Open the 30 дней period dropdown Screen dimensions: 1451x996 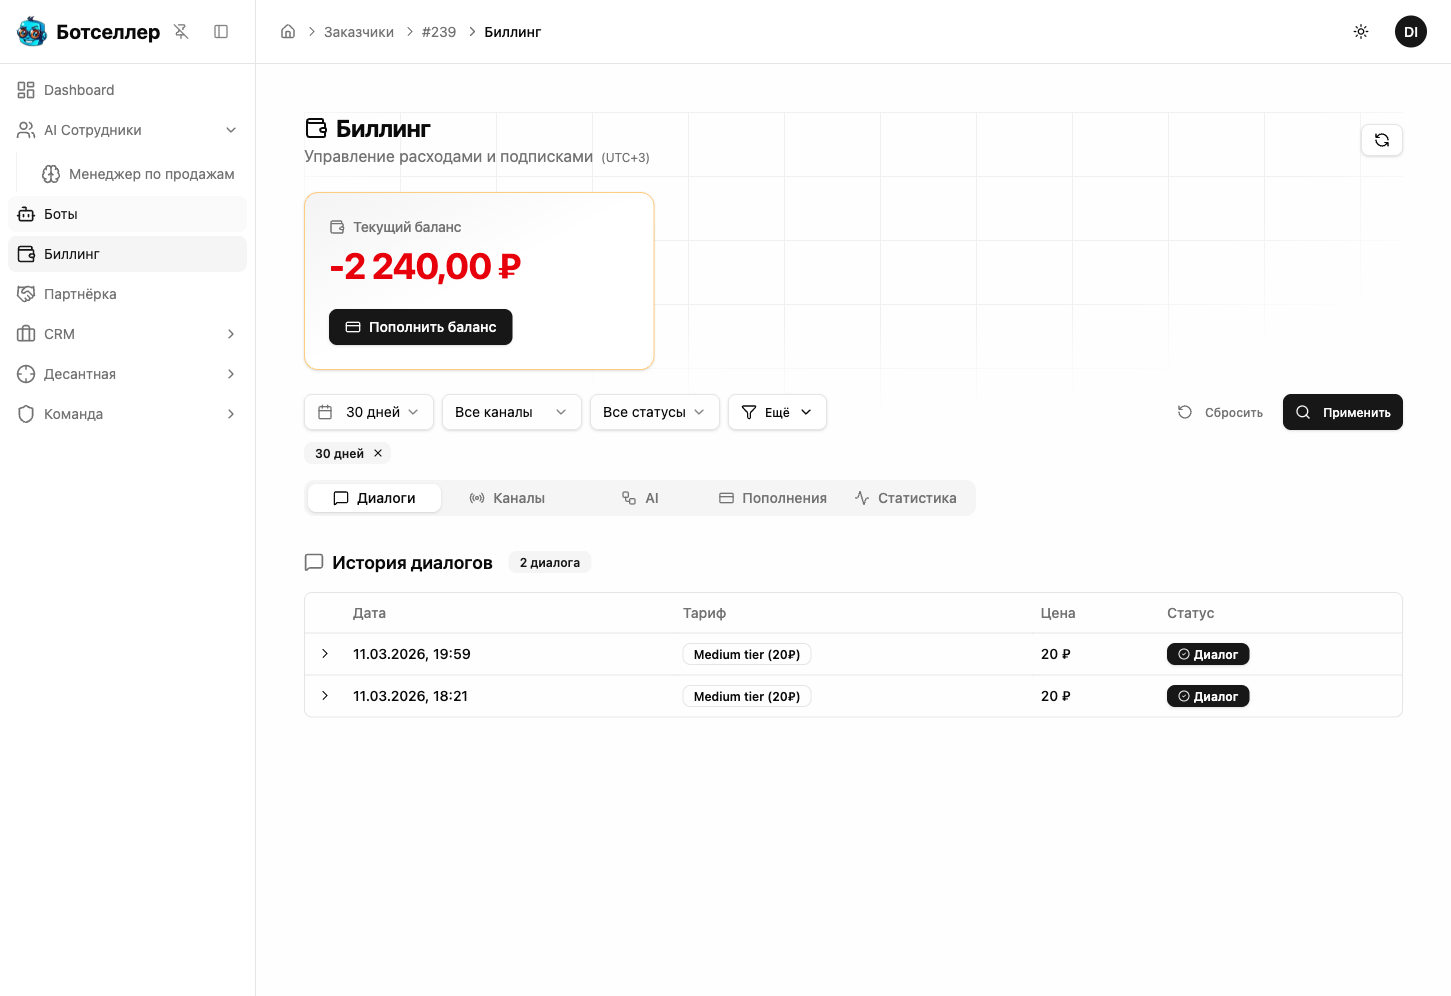tap(368, 412)
